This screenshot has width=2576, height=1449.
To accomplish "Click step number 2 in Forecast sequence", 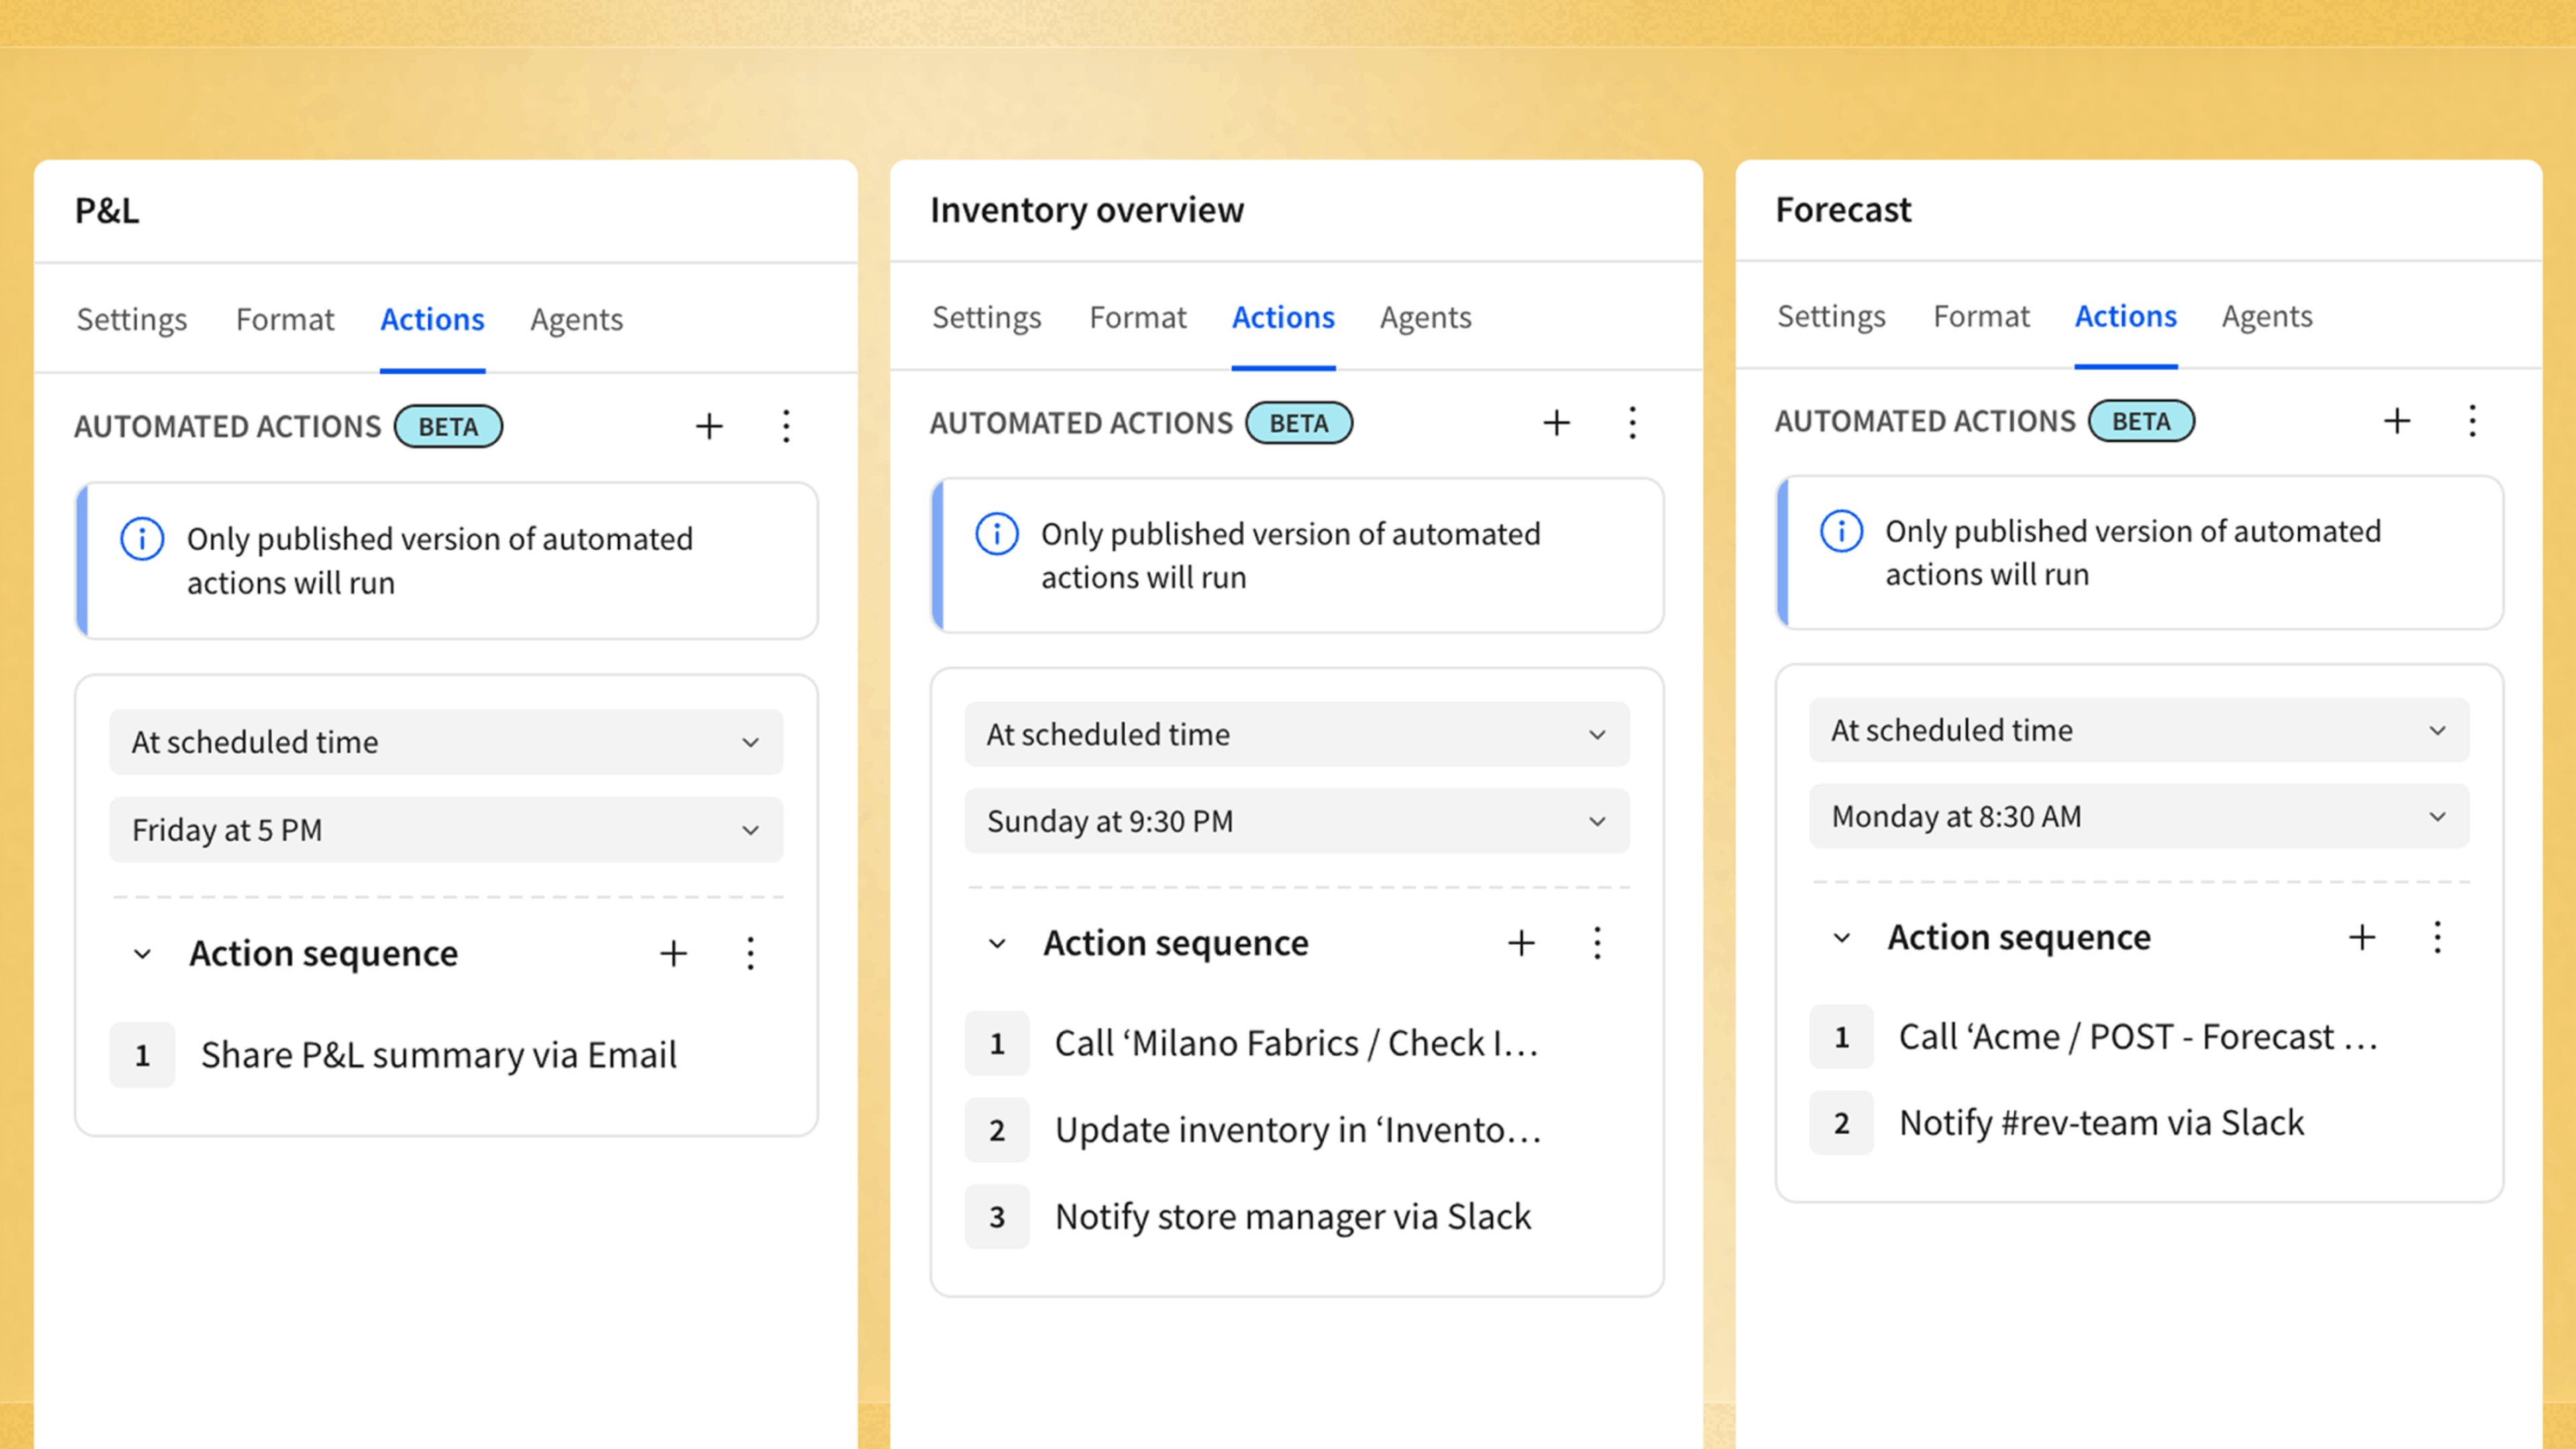I will coord(1841,1124).
